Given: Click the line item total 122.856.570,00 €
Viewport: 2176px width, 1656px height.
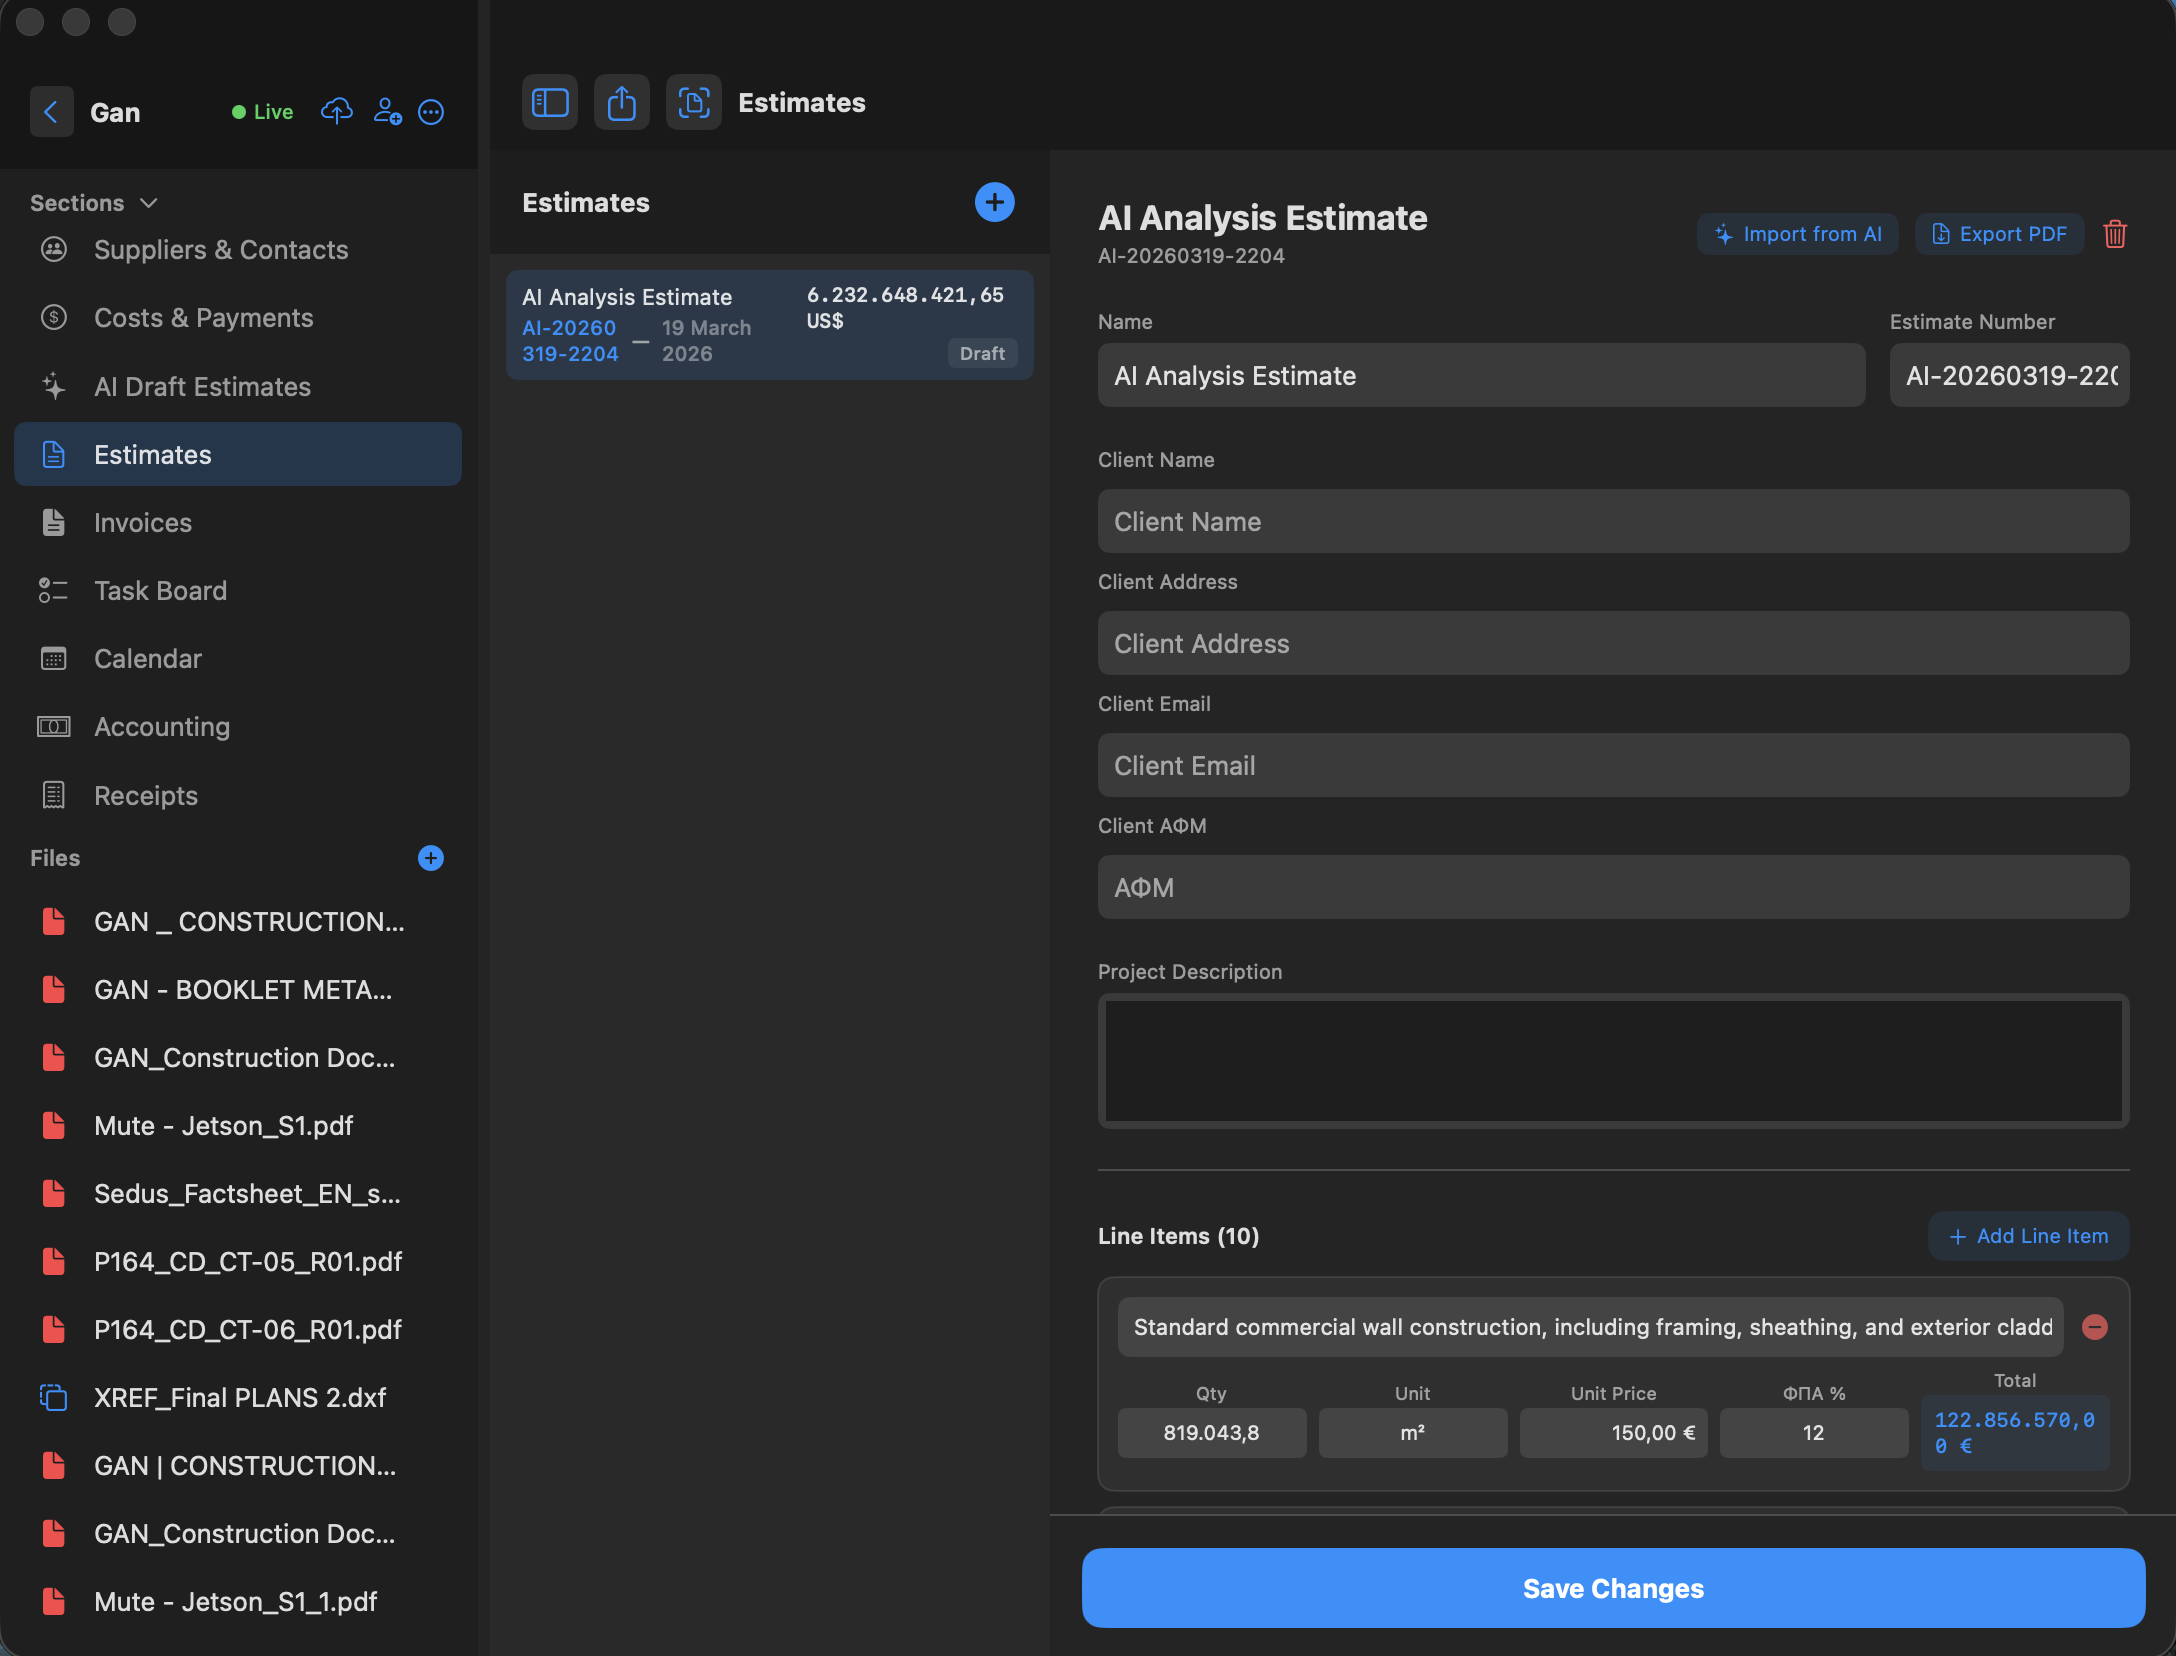Looking at the screenshot, I should [x=2015, y=1433].
